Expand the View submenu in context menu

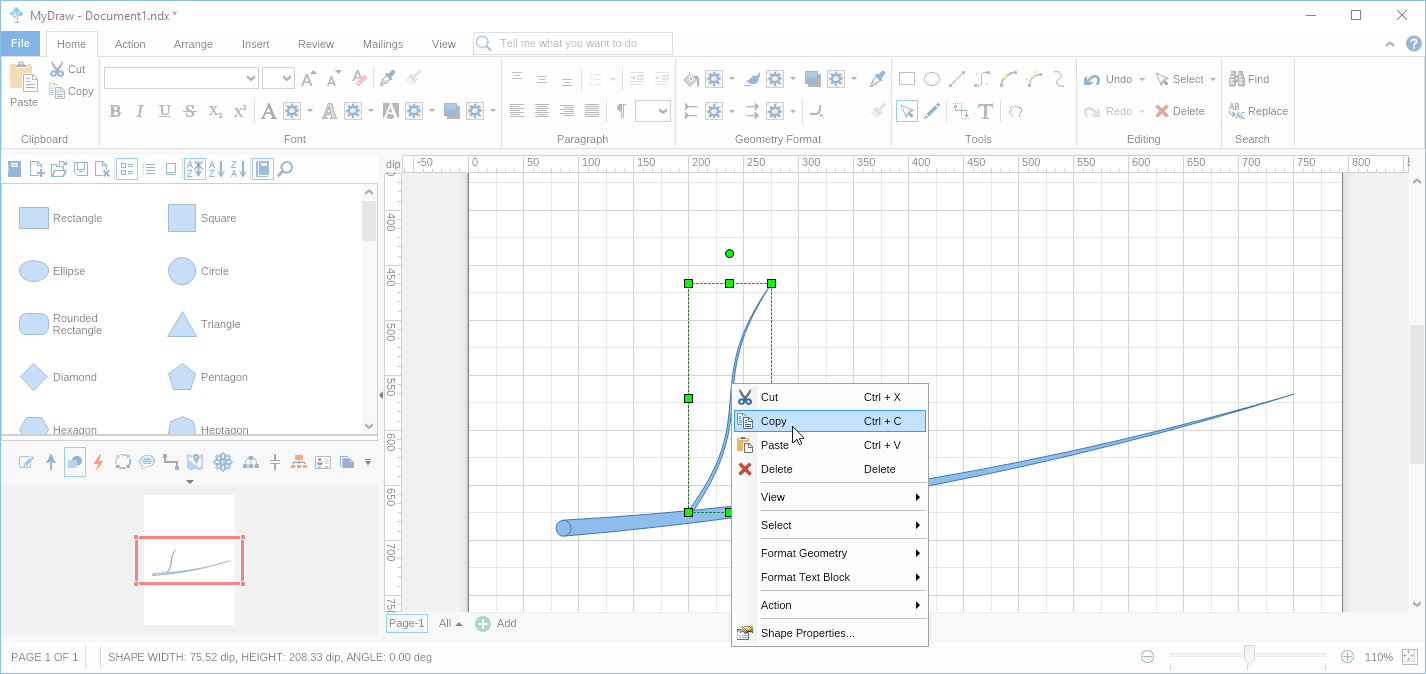click(x=830, y=497)
